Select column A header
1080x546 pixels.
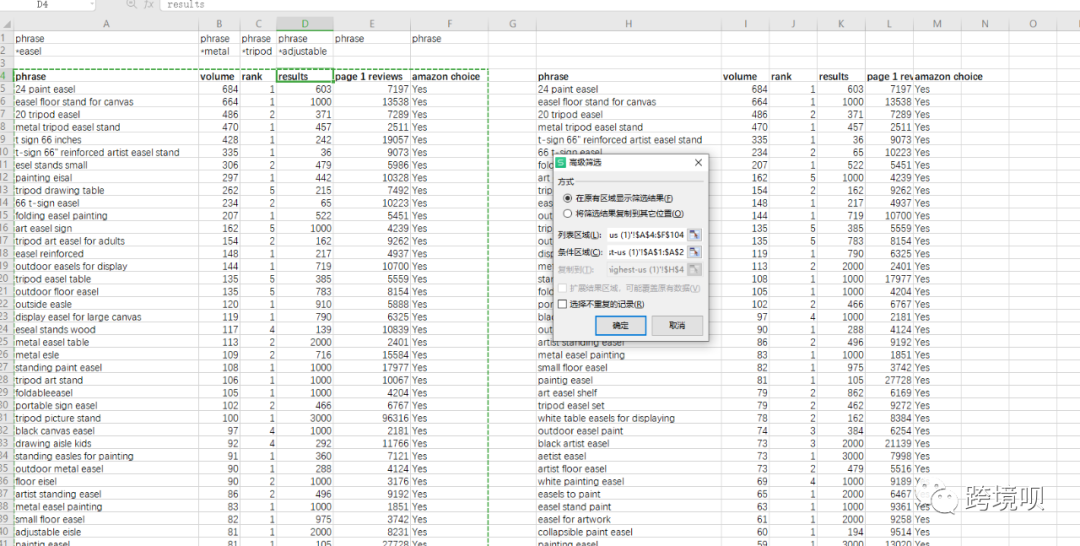coord(105,23)
